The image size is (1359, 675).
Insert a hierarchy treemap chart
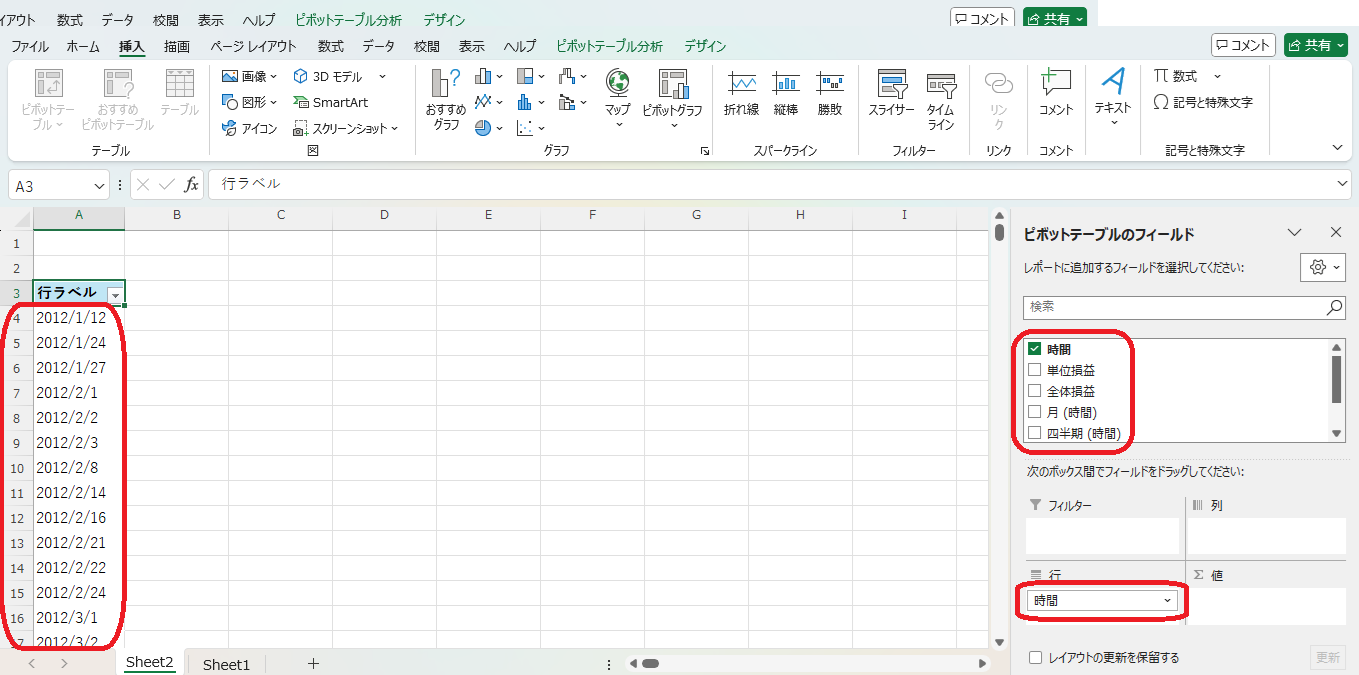(x=531, y=76)
